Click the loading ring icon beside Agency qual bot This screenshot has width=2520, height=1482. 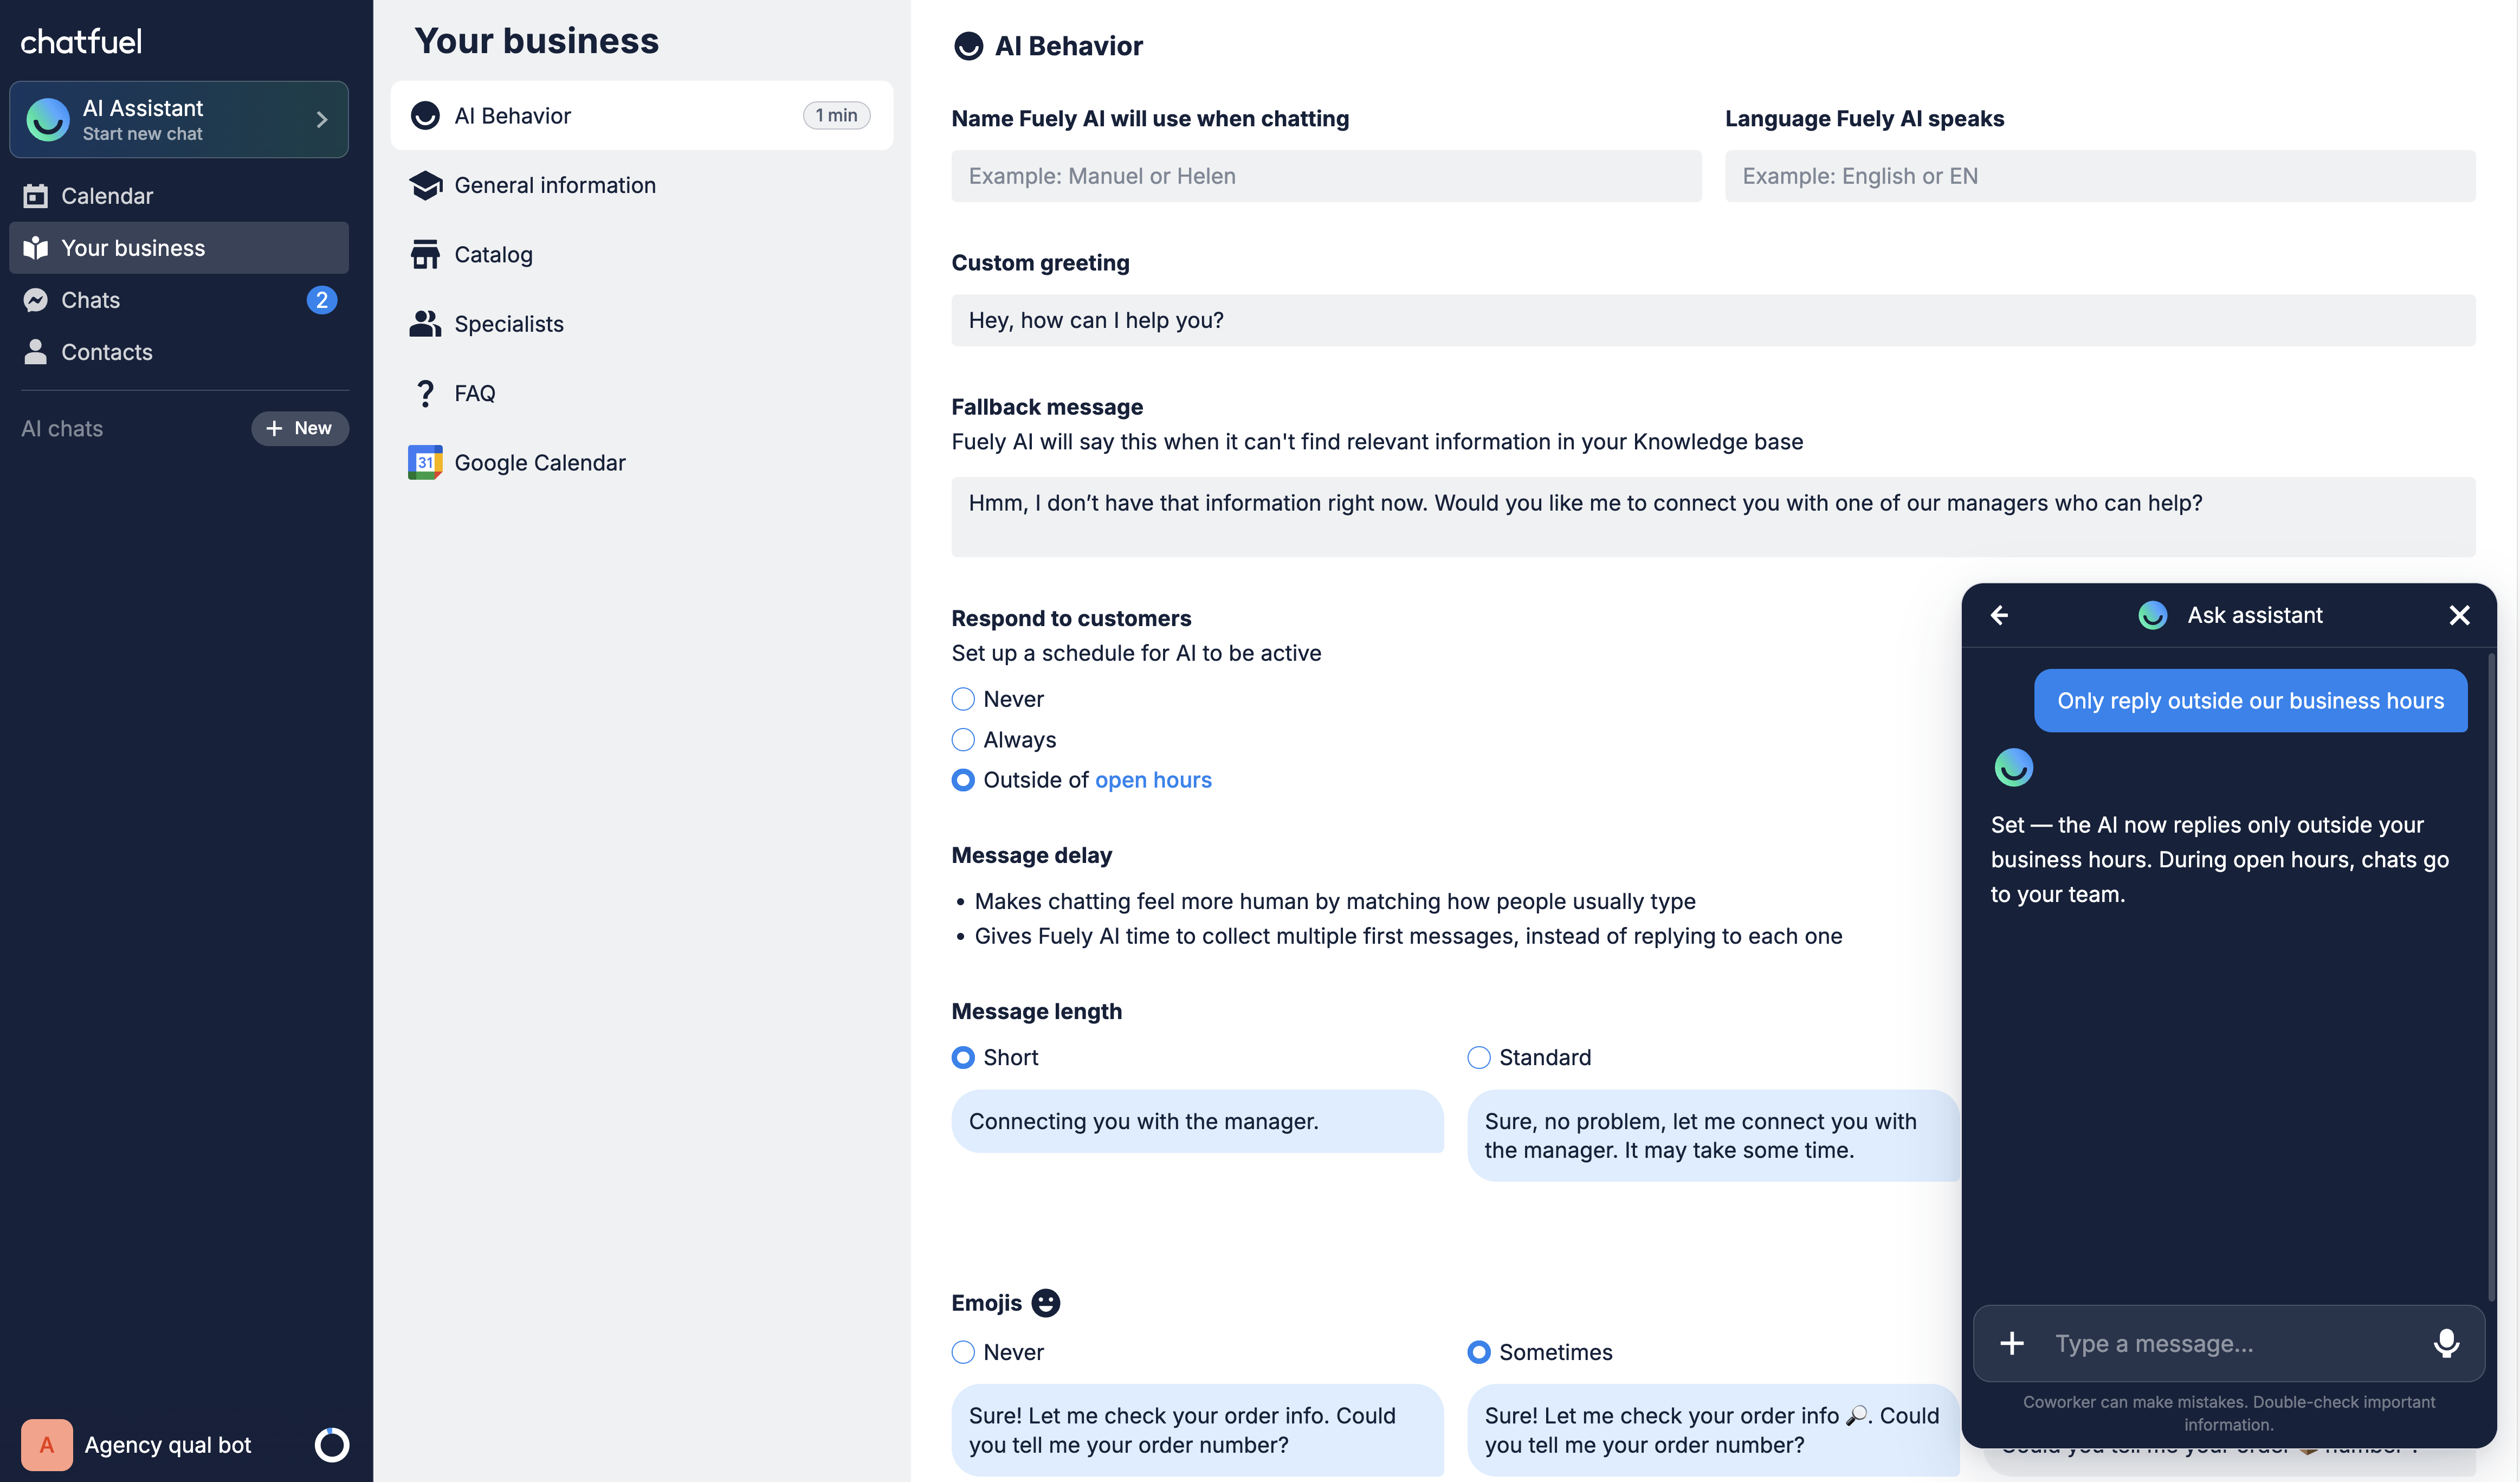[331, 1444]
